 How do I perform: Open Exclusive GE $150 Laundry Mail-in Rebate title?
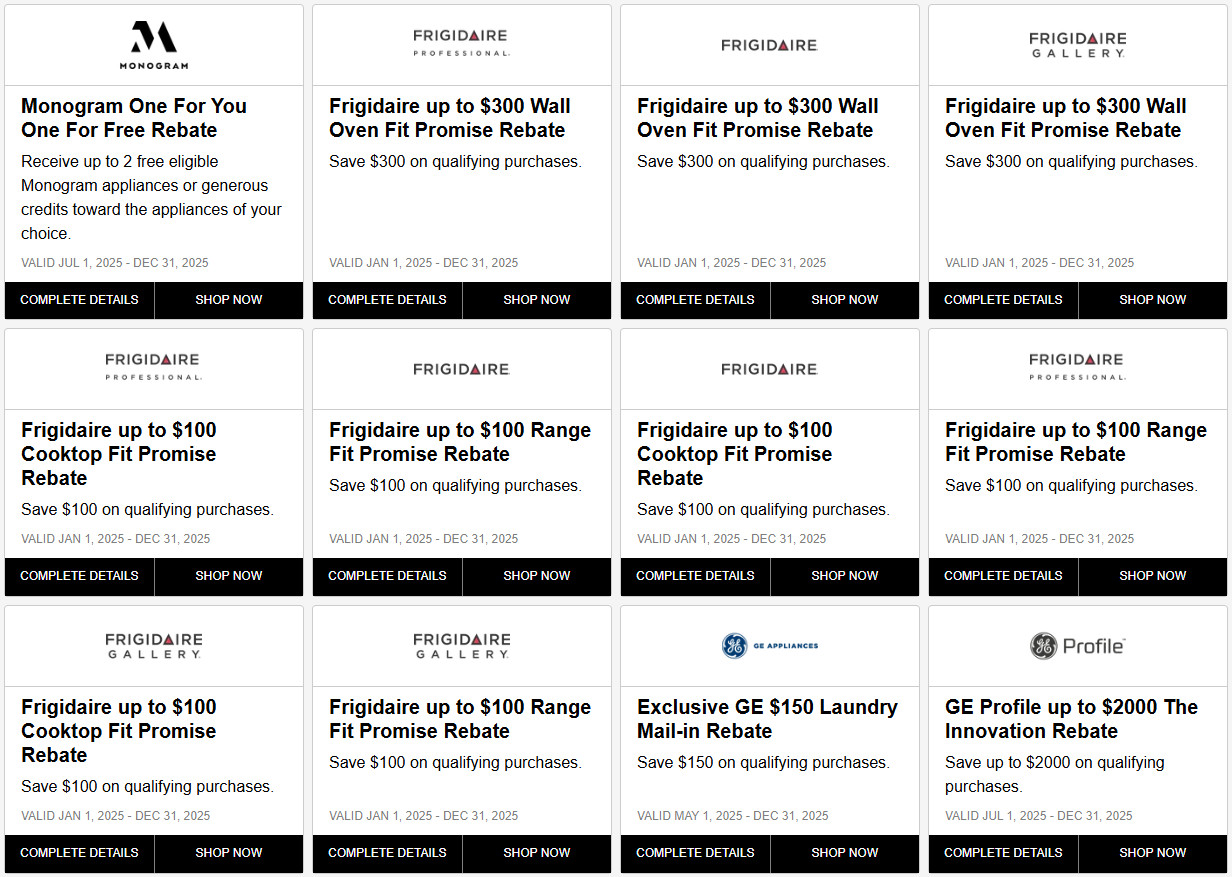pyautogui.click(x=767, y=719)
